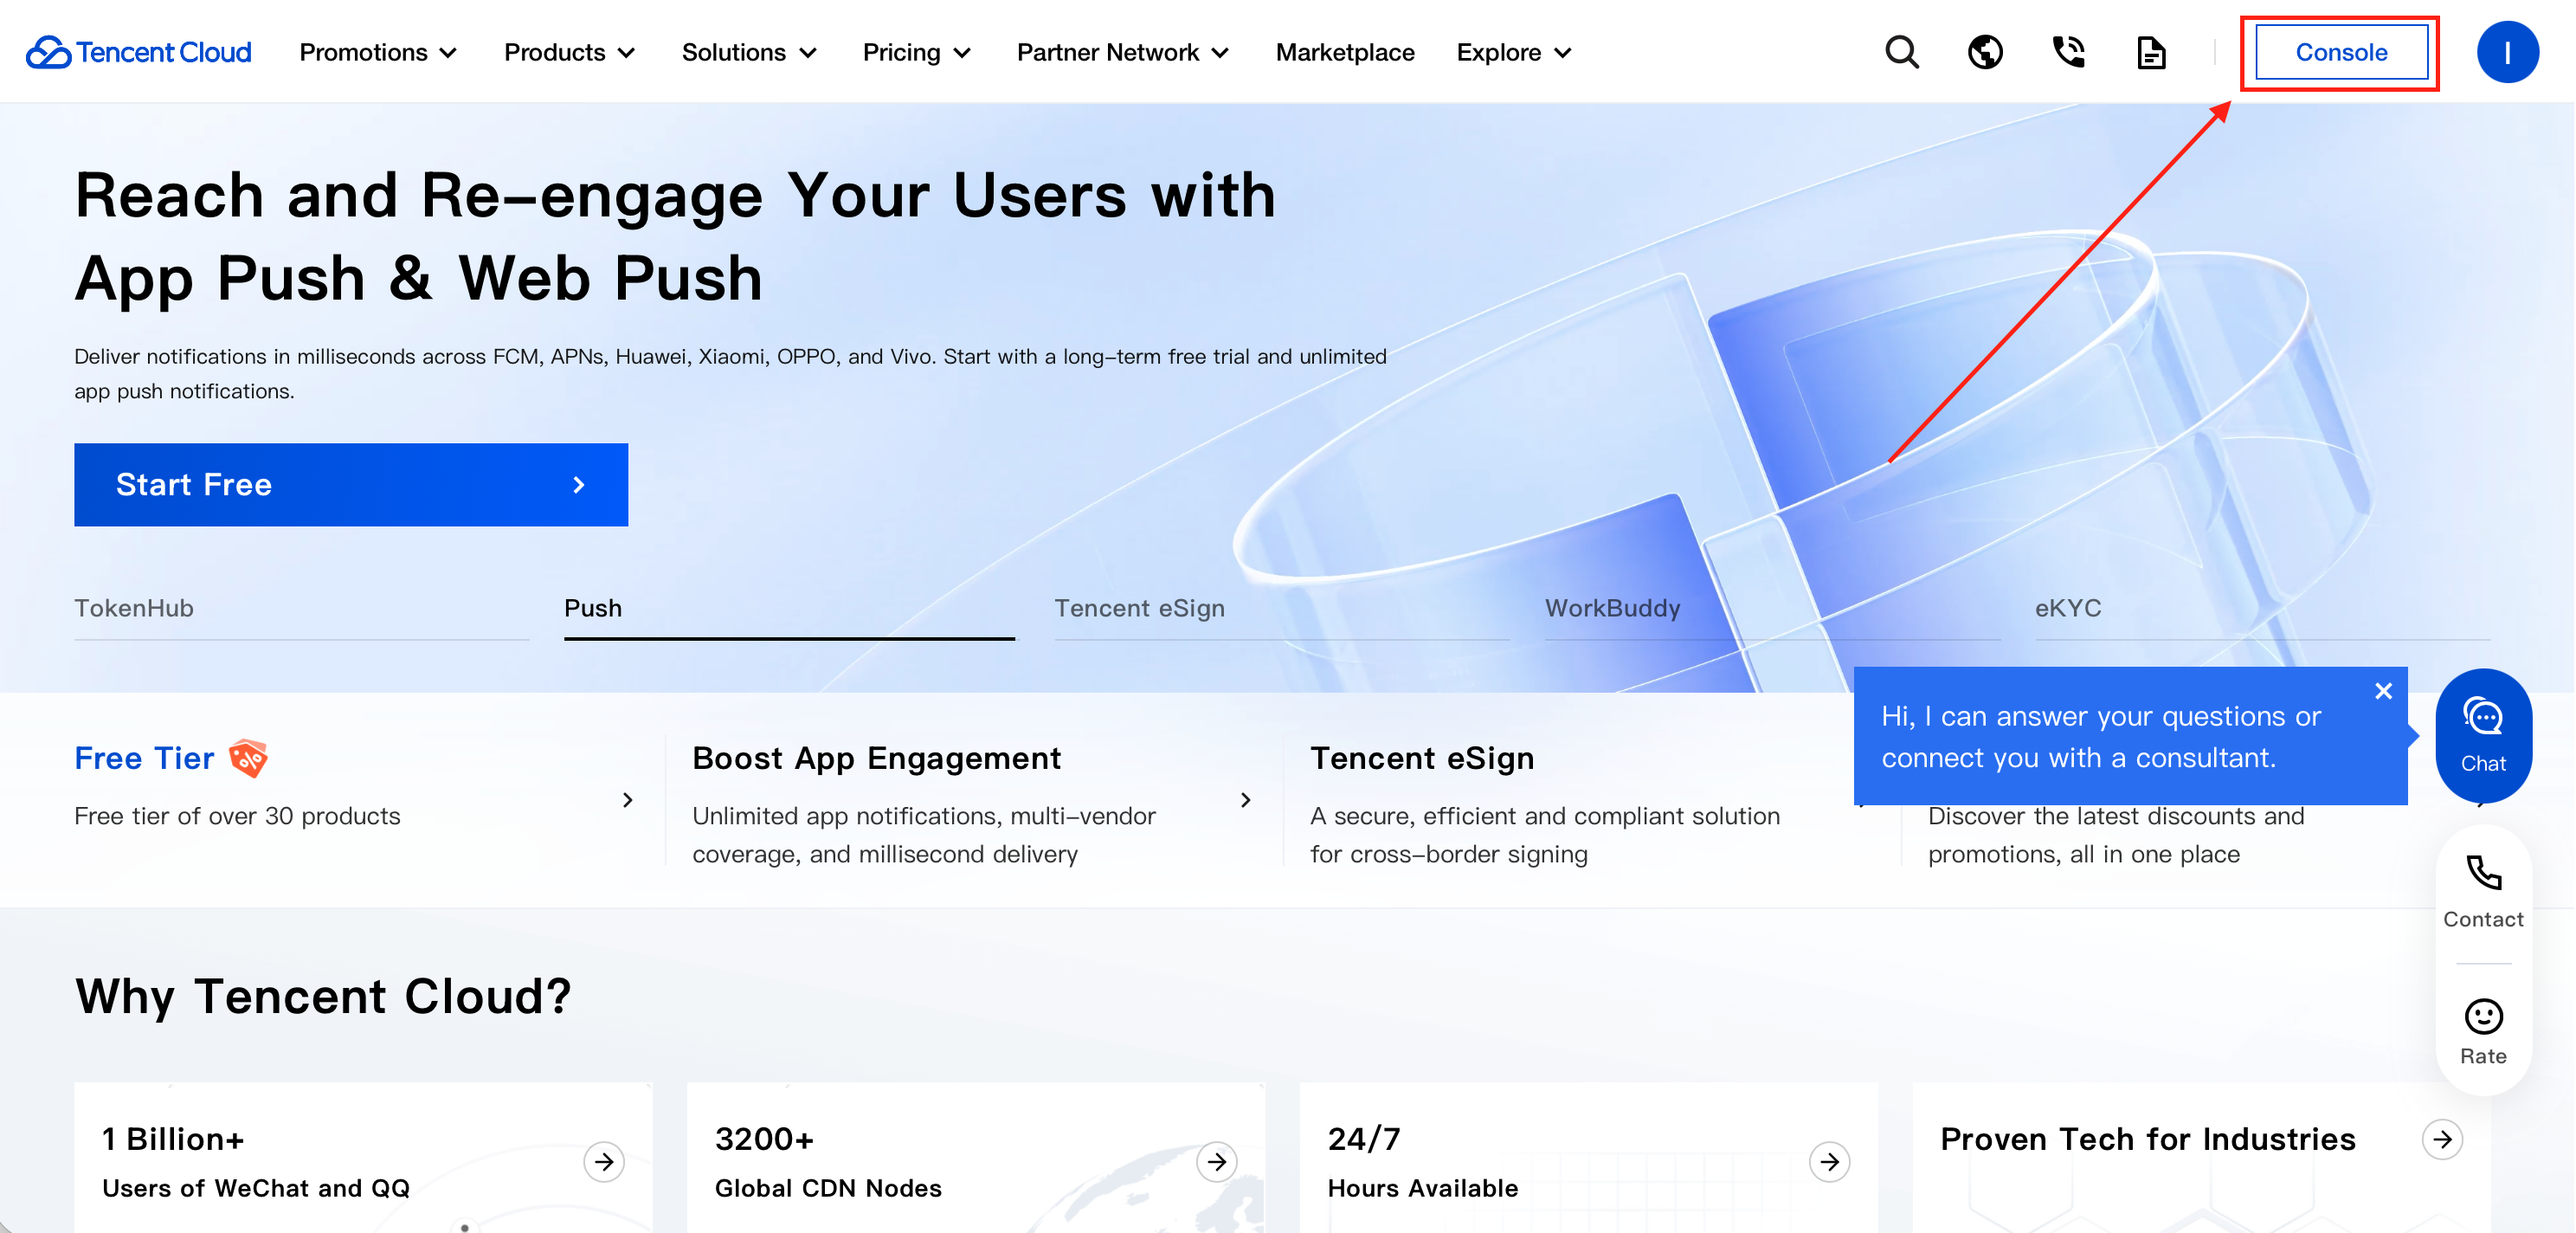Click the globe language icon
The image size is (2576, 1233).
[1985, 52]
